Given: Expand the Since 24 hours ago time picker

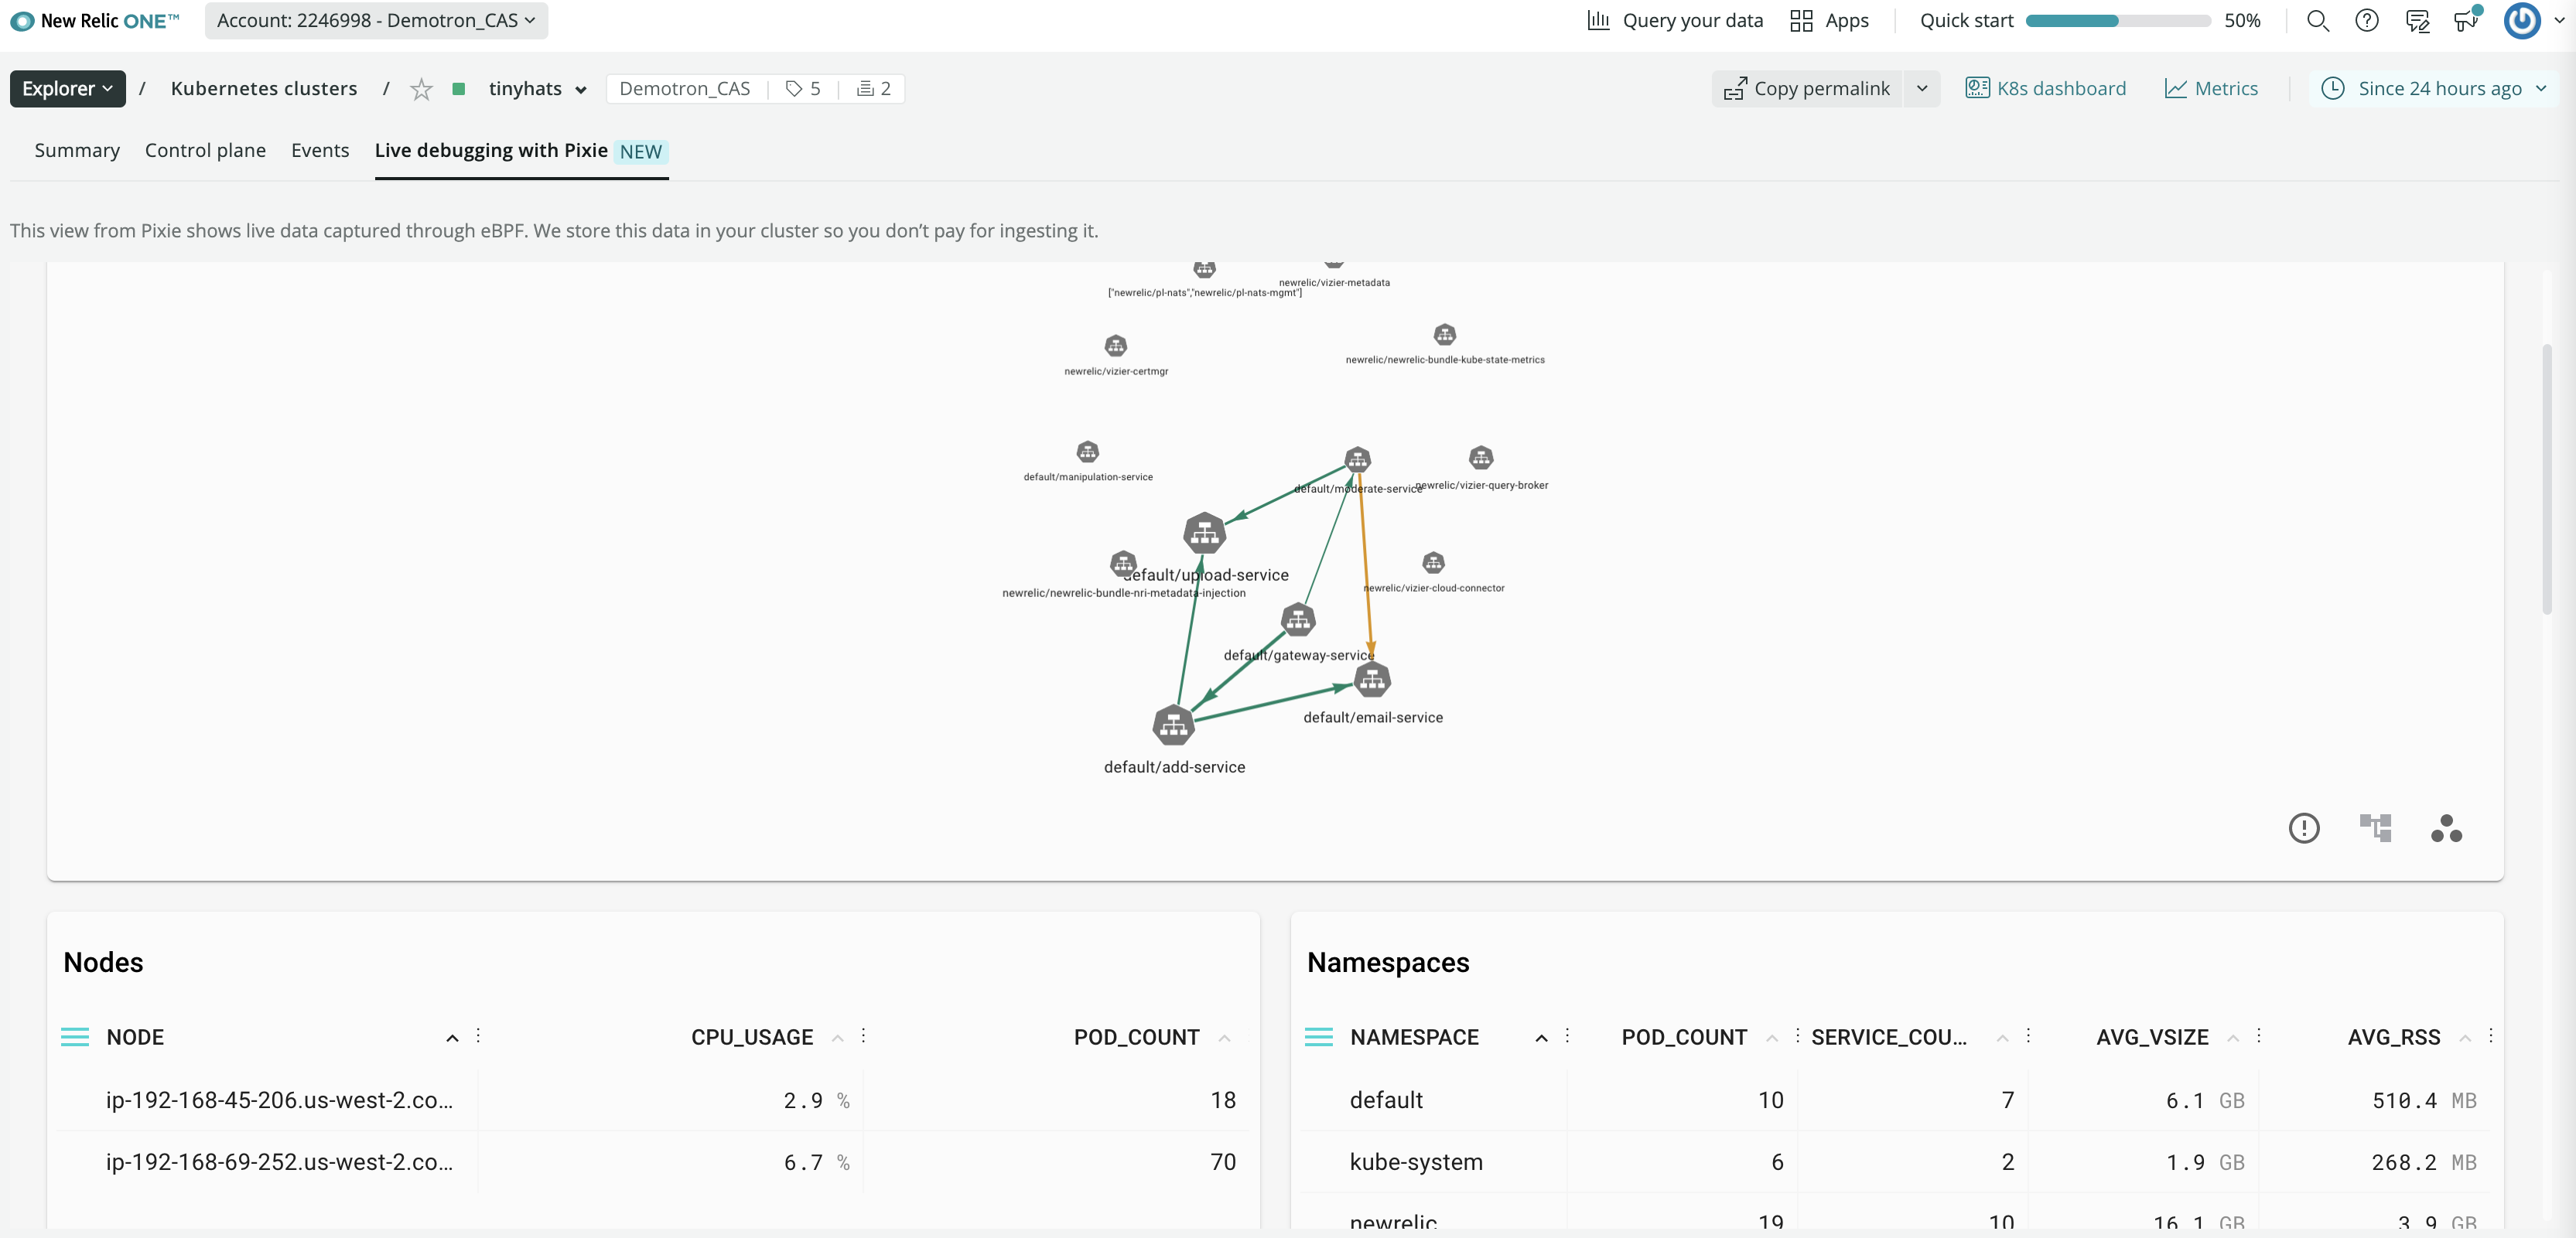Looking at the screenshot, I should click(x=2438, y=88).
